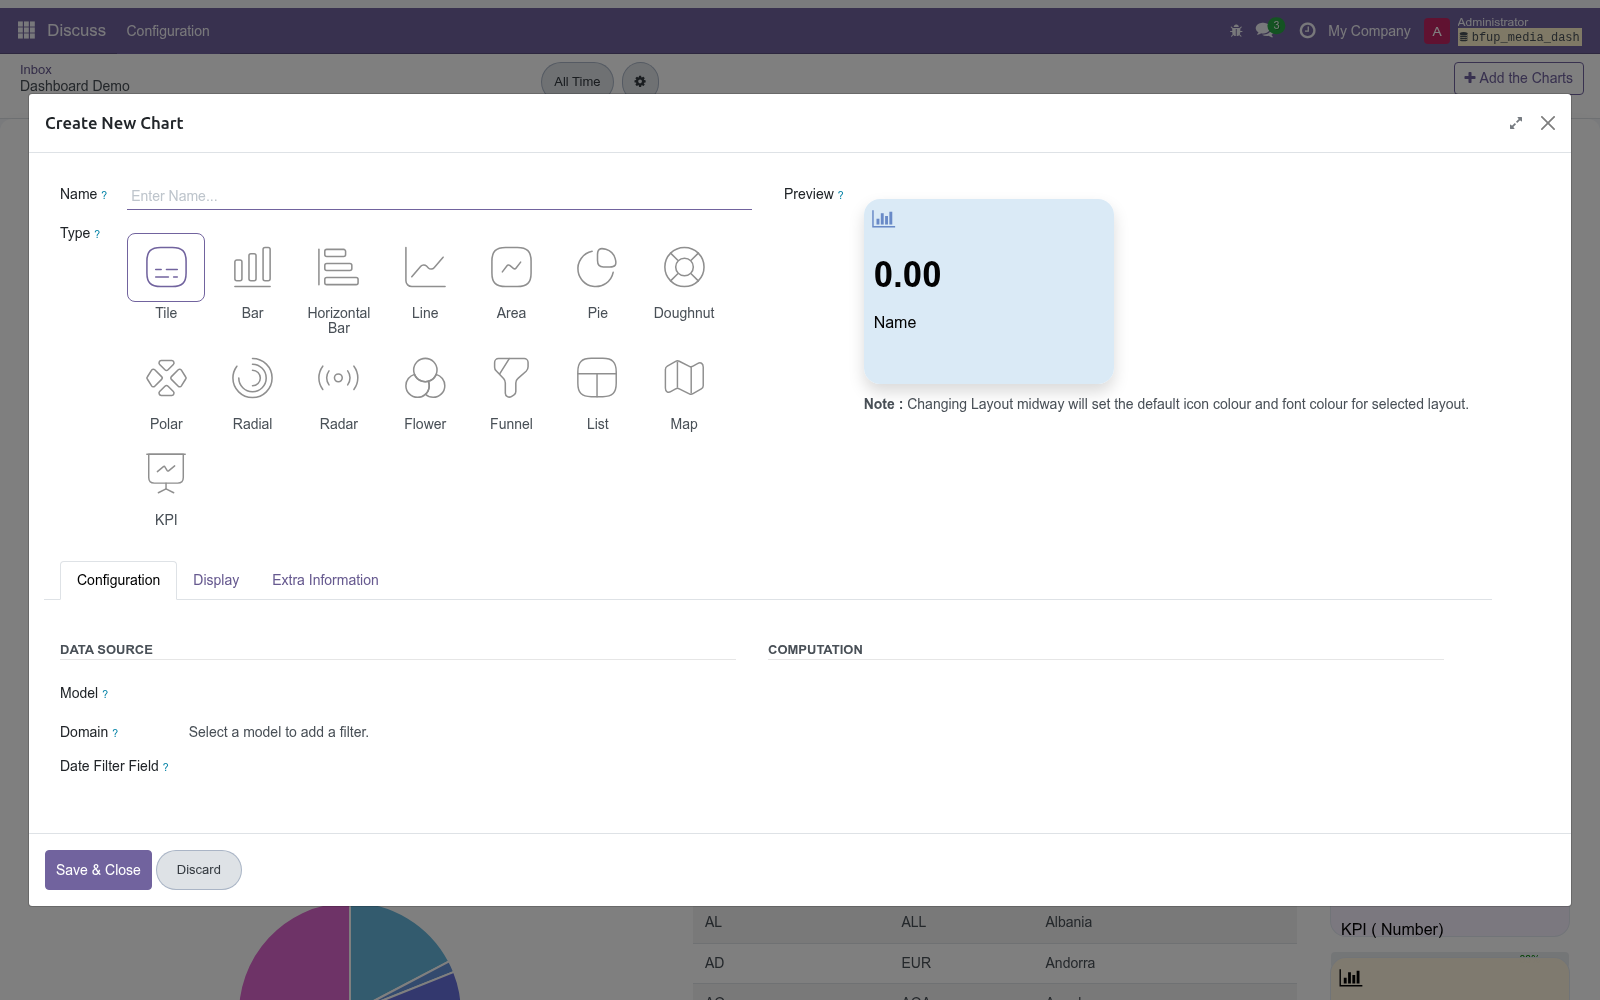Viewport: 1600px width, 1000px height.
Task: Click the Preview help question mark
Action: (840, 196)
